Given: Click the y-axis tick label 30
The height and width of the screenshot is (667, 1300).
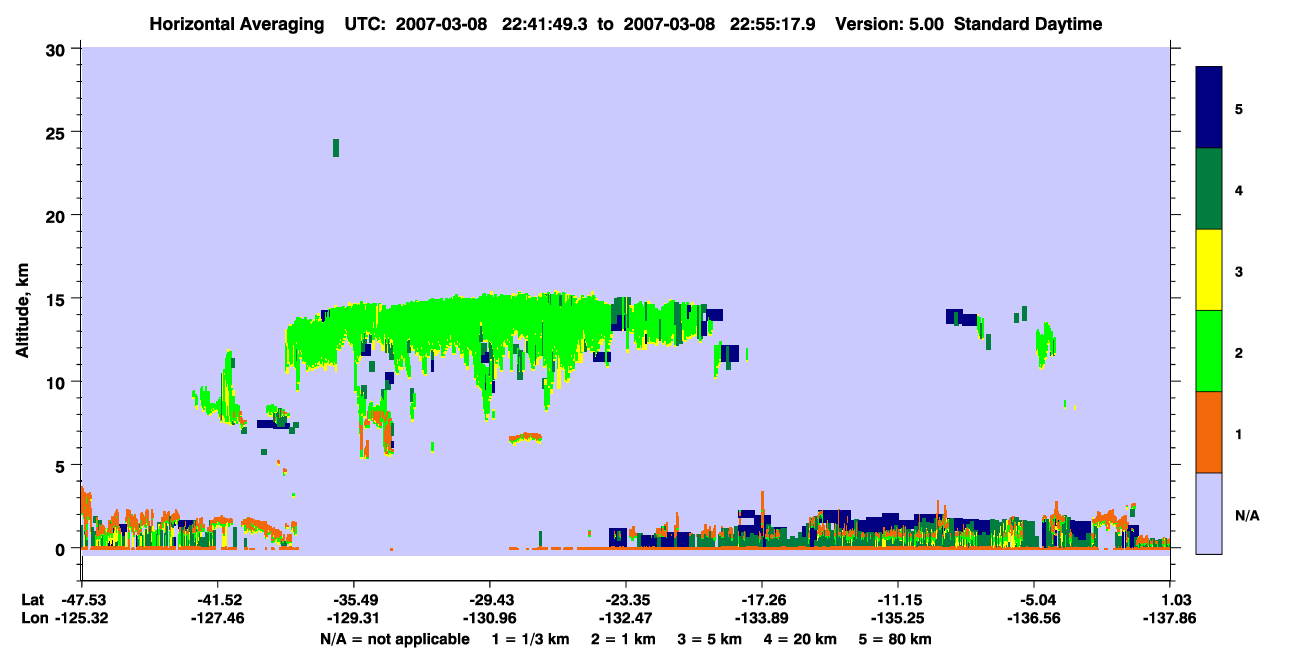Looking at the screenshot, I should [x=58, y=49].
